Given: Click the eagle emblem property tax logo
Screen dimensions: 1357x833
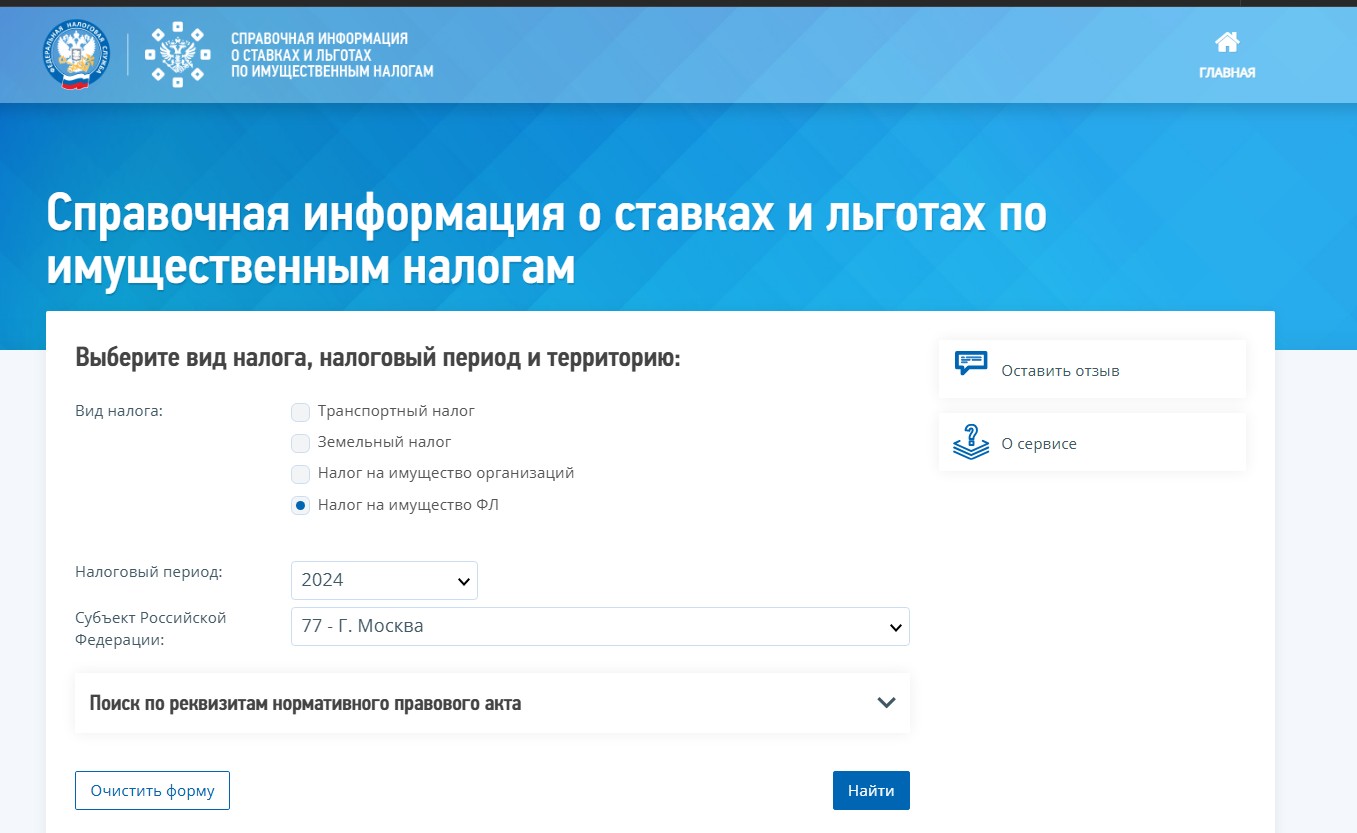Looking at the screenshot, I should pos(178,55).
